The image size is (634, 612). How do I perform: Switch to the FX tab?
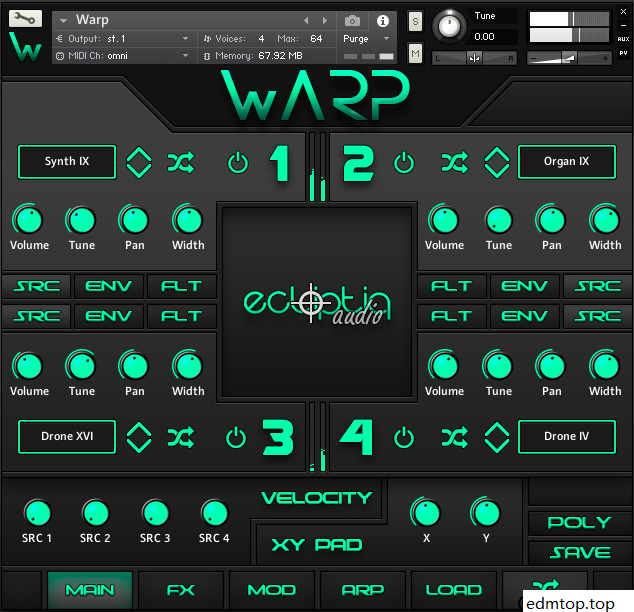(181, 590)
